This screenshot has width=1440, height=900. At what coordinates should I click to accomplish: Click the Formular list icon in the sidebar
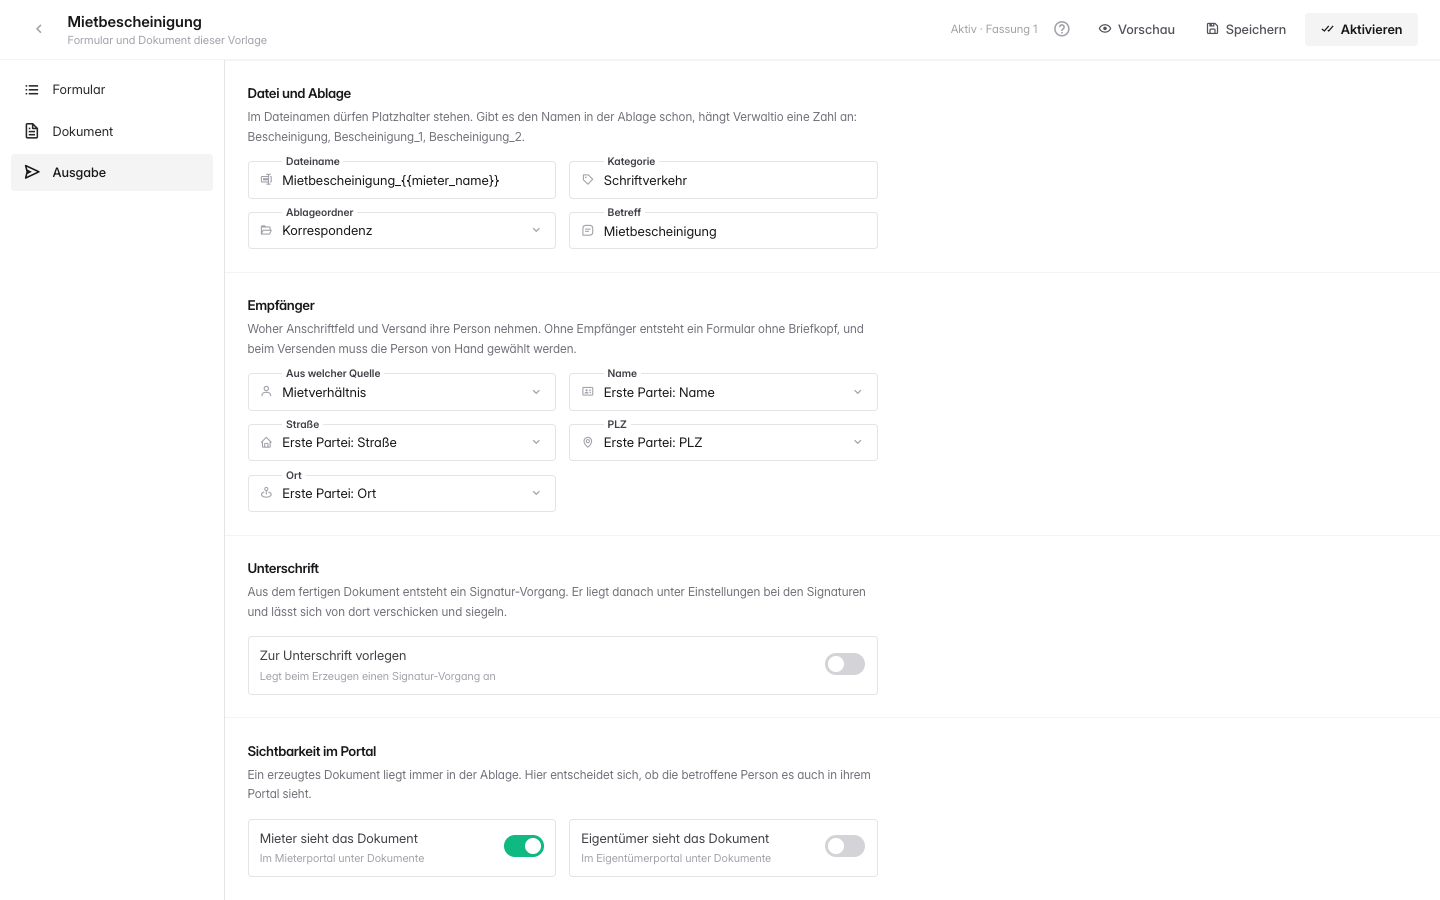[x=32, y=90]
